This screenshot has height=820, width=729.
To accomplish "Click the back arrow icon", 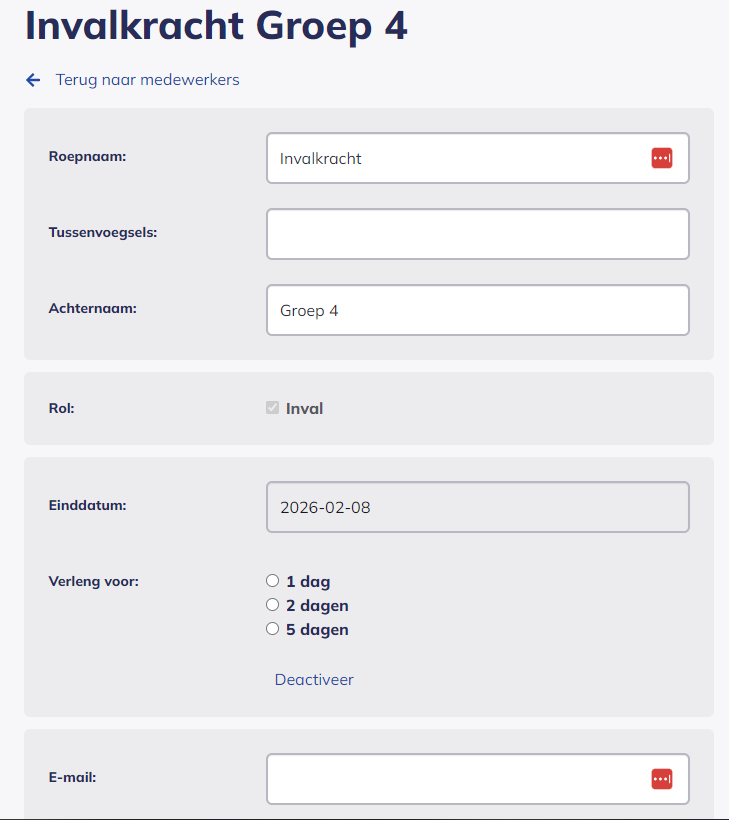I will pos(33,80).
